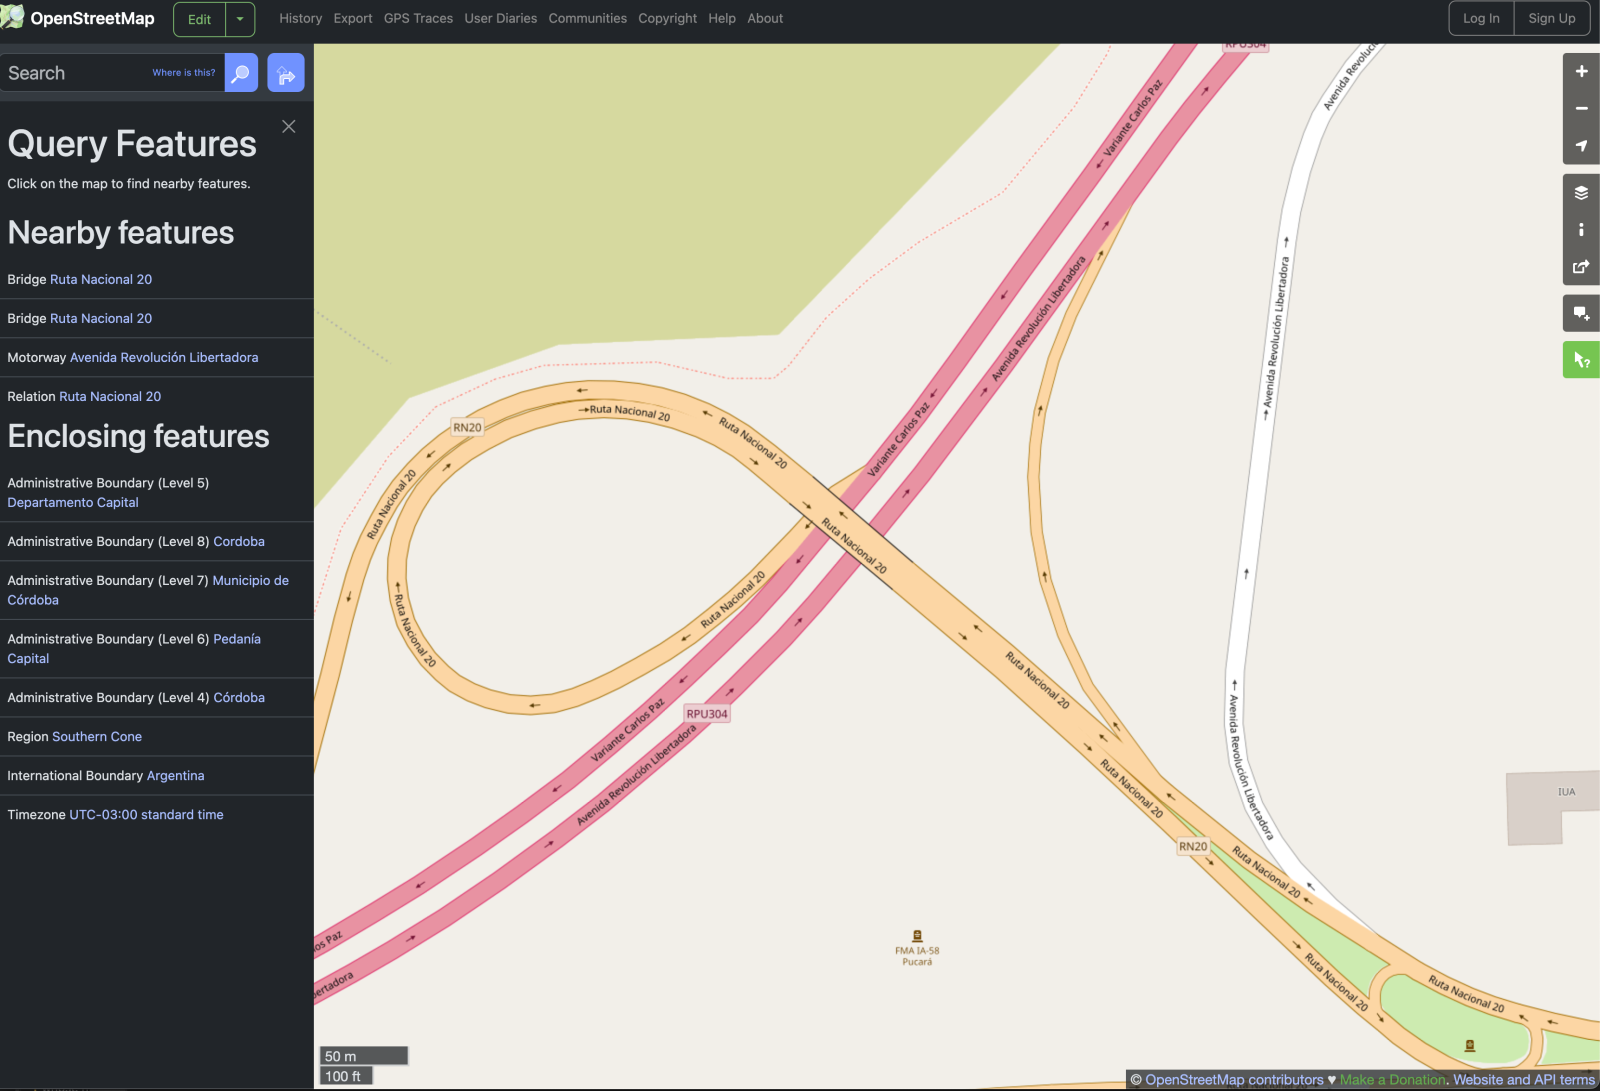Add a note to the map

pos(1581,314)
